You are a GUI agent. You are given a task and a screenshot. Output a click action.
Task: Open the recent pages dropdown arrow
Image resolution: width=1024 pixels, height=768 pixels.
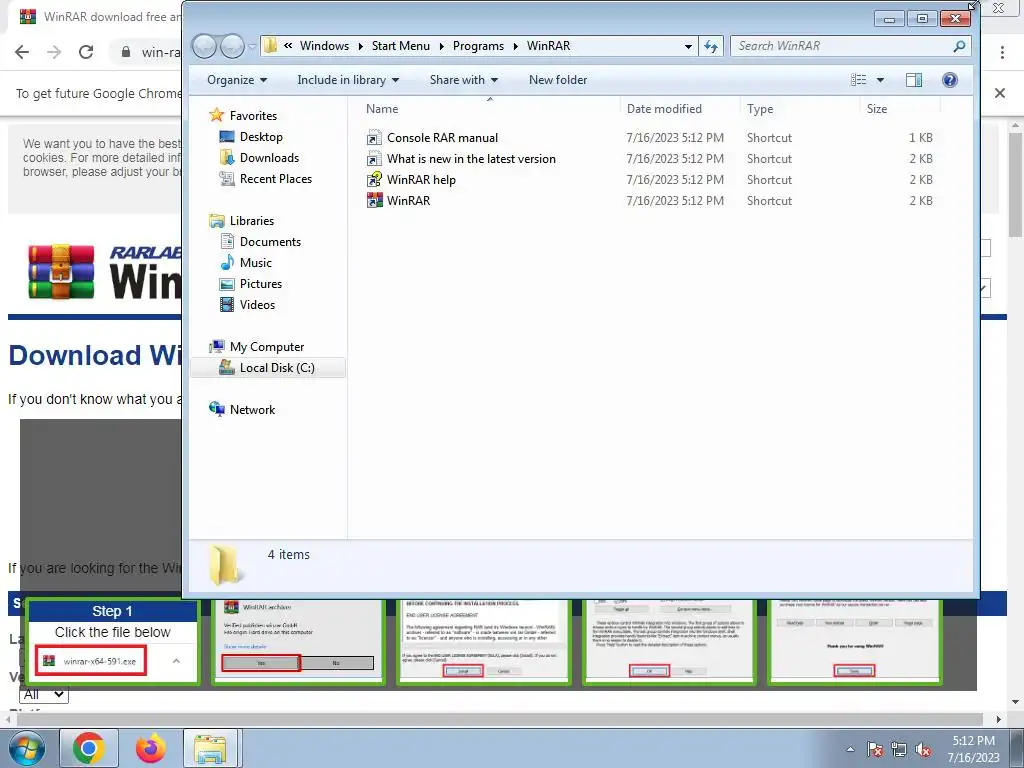point(251,46)
